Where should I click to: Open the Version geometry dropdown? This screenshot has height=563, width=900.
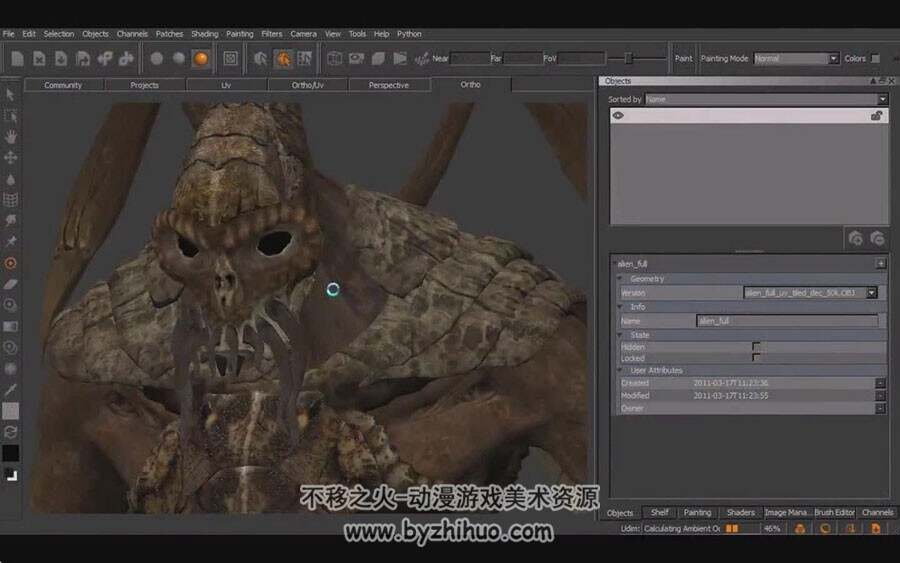810,293
